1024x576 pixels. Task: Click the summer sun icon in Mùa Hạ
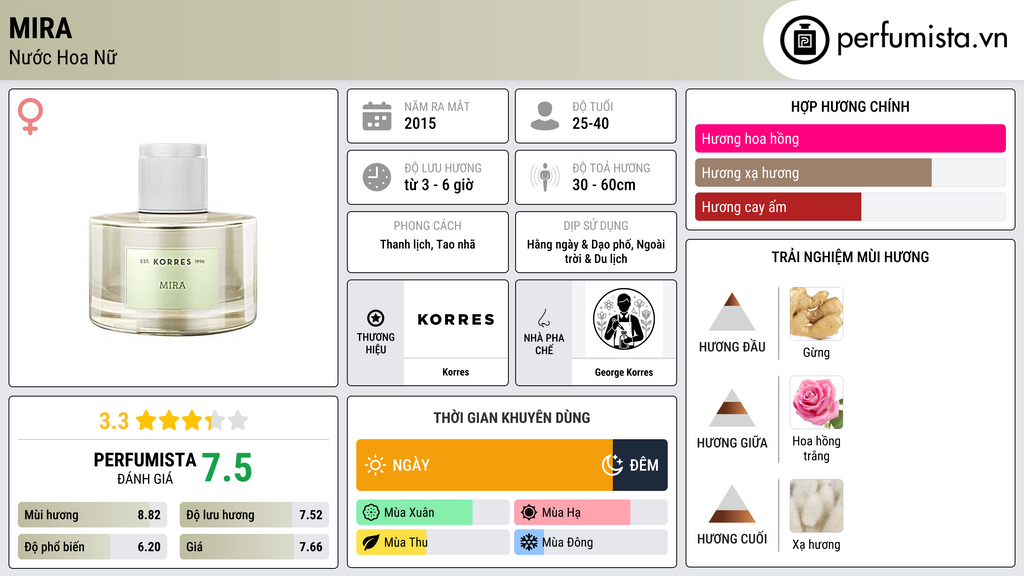(x=529, y=513)
